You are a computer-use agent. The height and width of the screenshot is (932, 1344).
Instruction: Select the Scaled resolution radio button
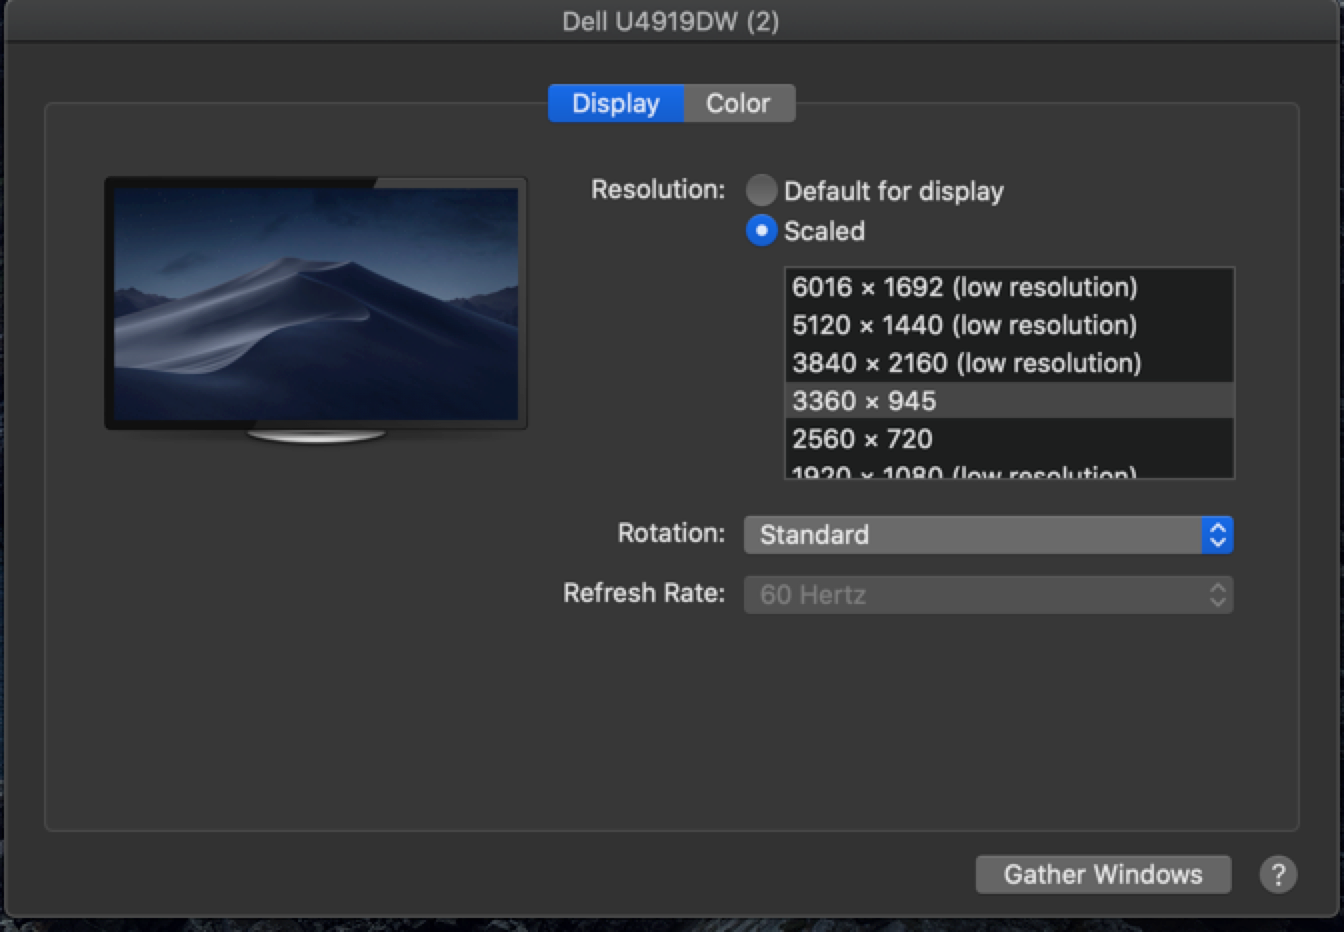(x=761, y=231)
